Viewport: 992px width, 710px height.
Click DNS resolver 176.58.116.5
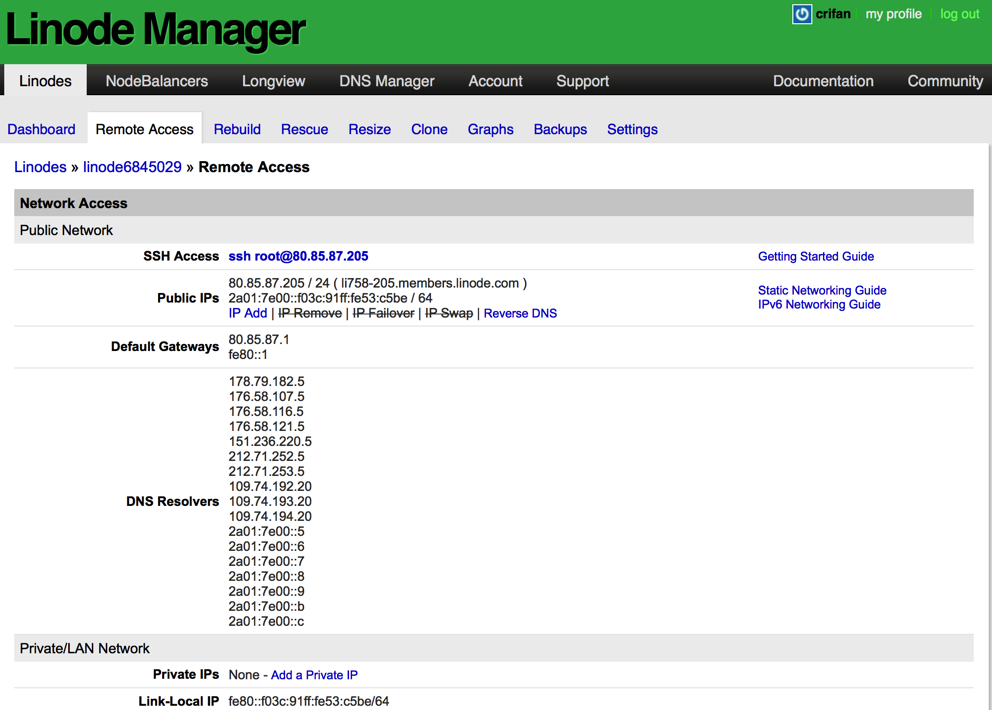click(x=266, y=412)
